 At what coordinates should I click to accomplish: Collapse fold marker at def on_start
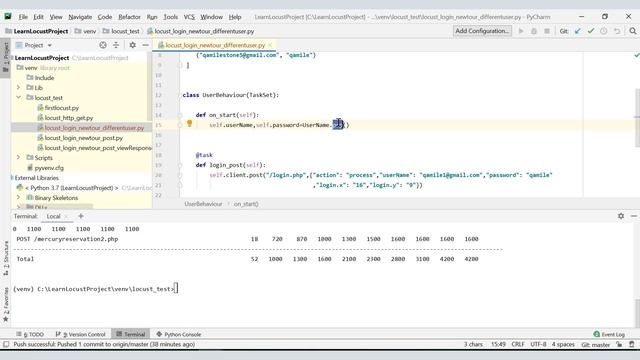click(x=180, y=115)
